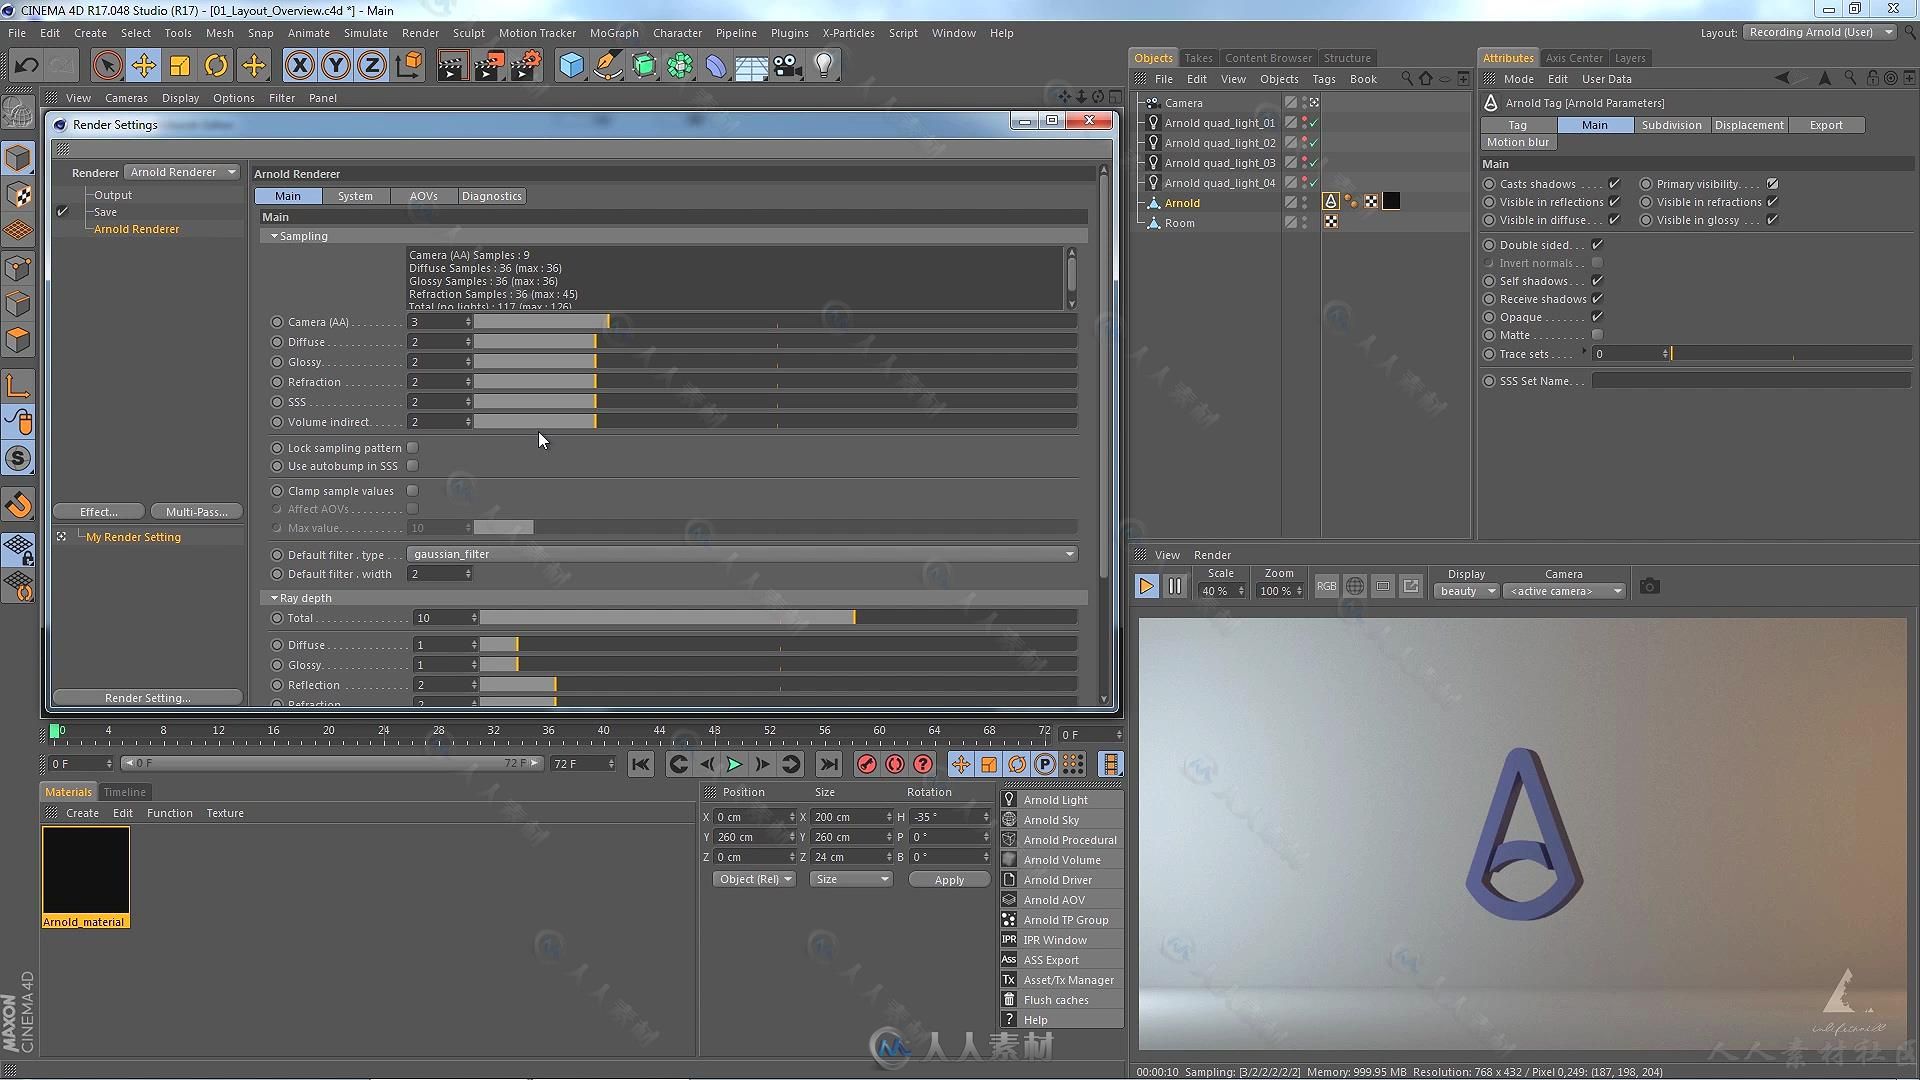The height and width of the screenshot is (1080, 1920).
Task: Collapse the Sampling section
Action: coord(274,236)
